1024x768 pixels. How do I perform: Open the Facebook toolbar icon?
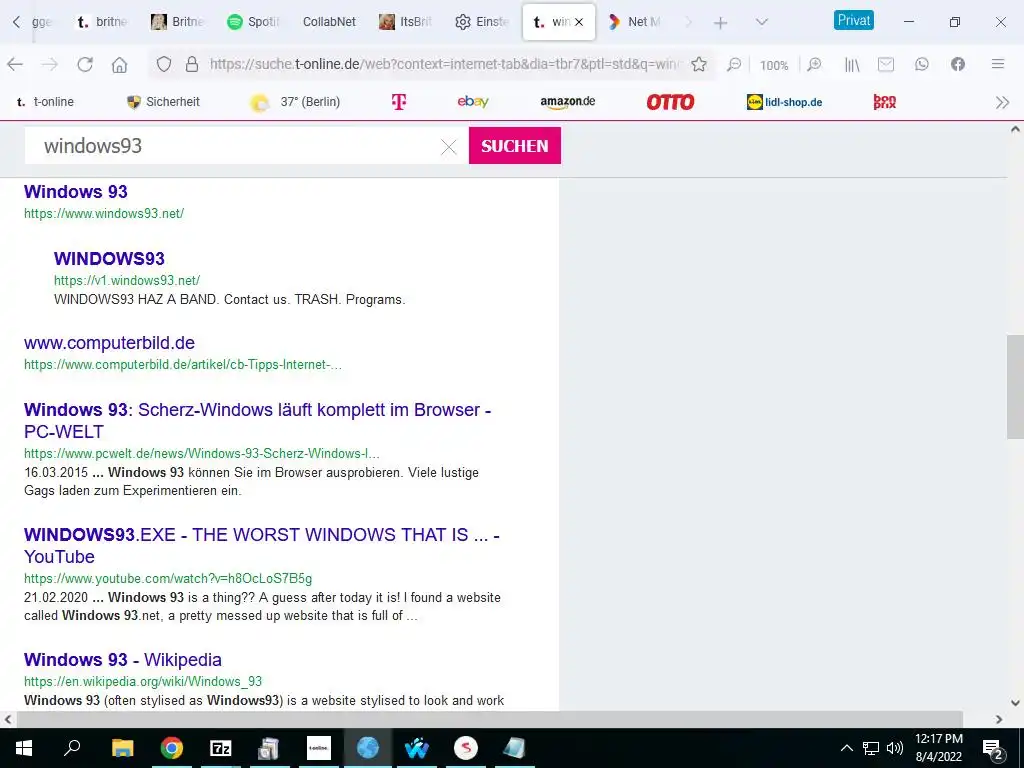point(957,64)
